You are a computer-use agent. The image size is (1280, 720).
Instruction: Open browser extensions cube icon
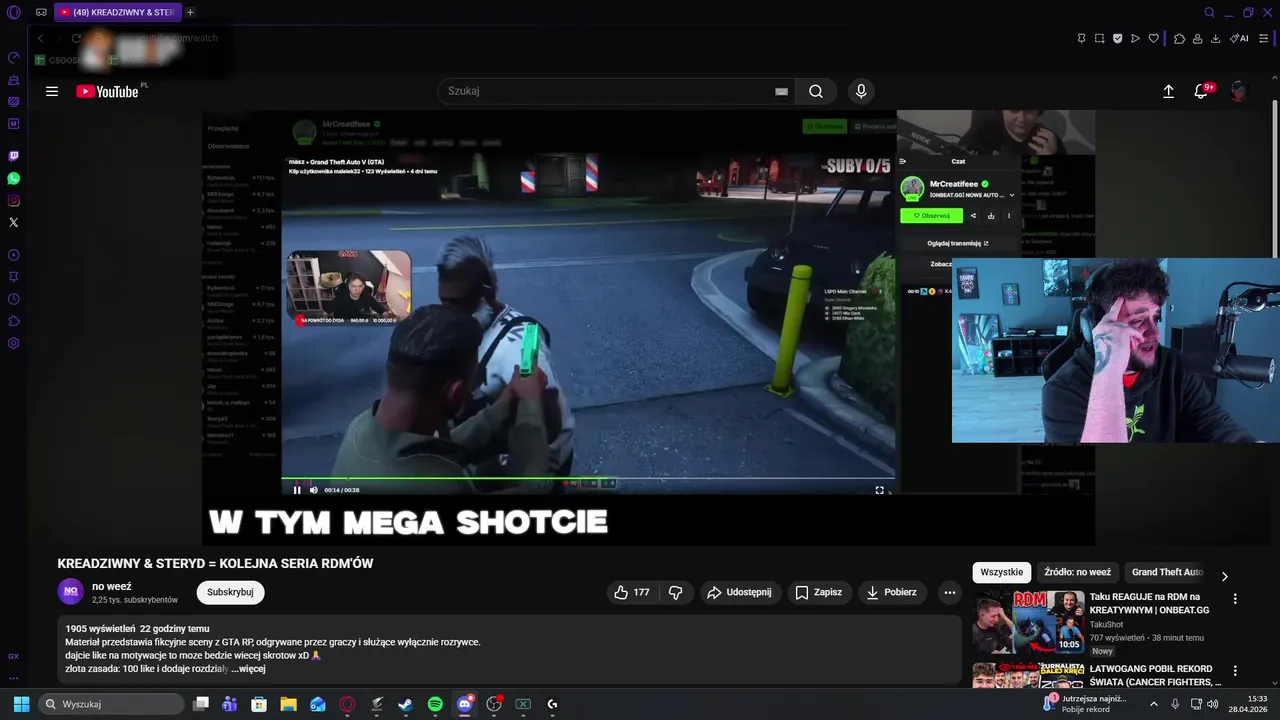[x=1179, y=39]
